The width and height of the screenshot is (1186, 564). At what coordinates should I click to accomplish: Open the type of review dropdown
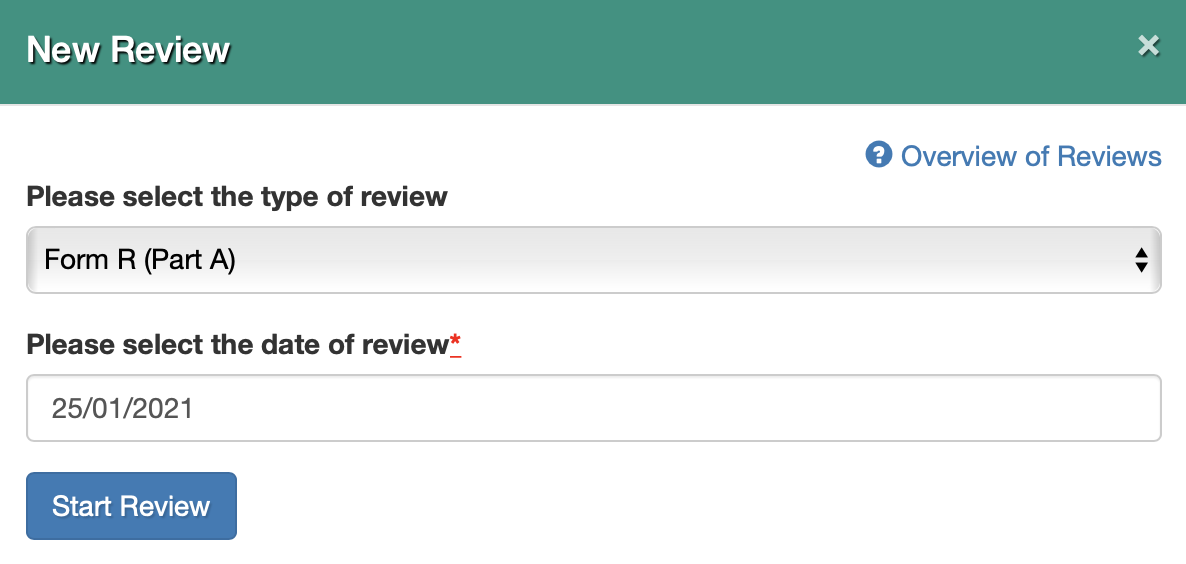pos(594,260)
